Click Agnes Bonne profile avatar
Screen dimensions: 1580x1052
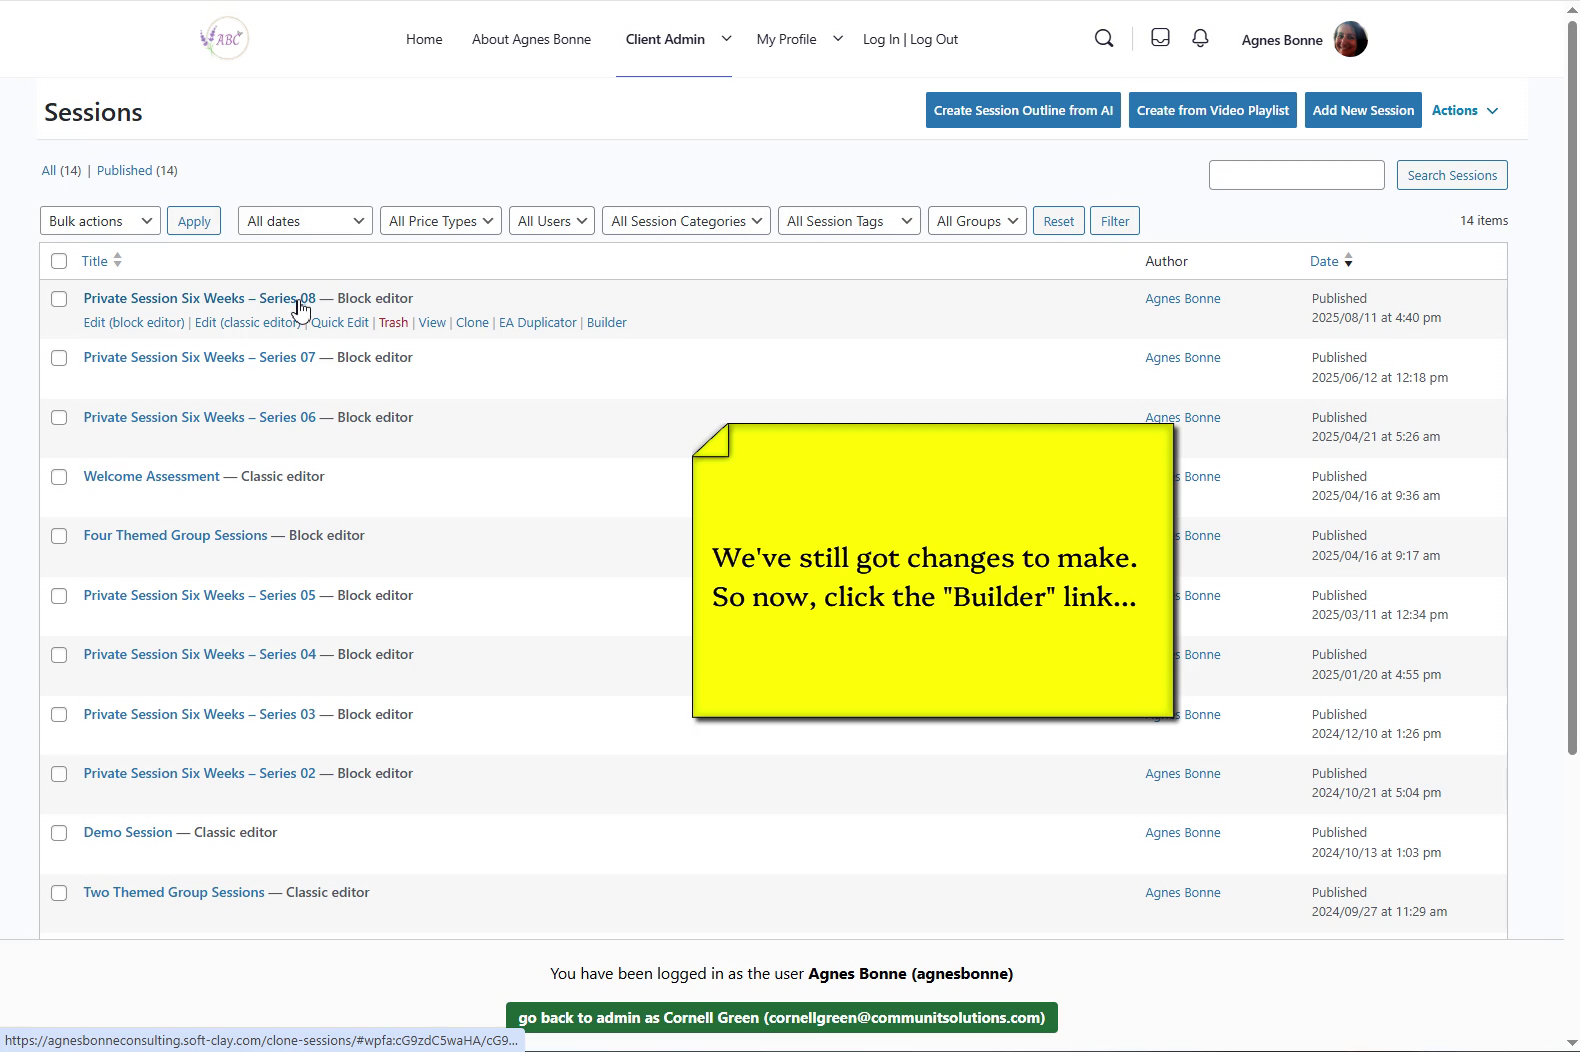[x=1350, y=40]
